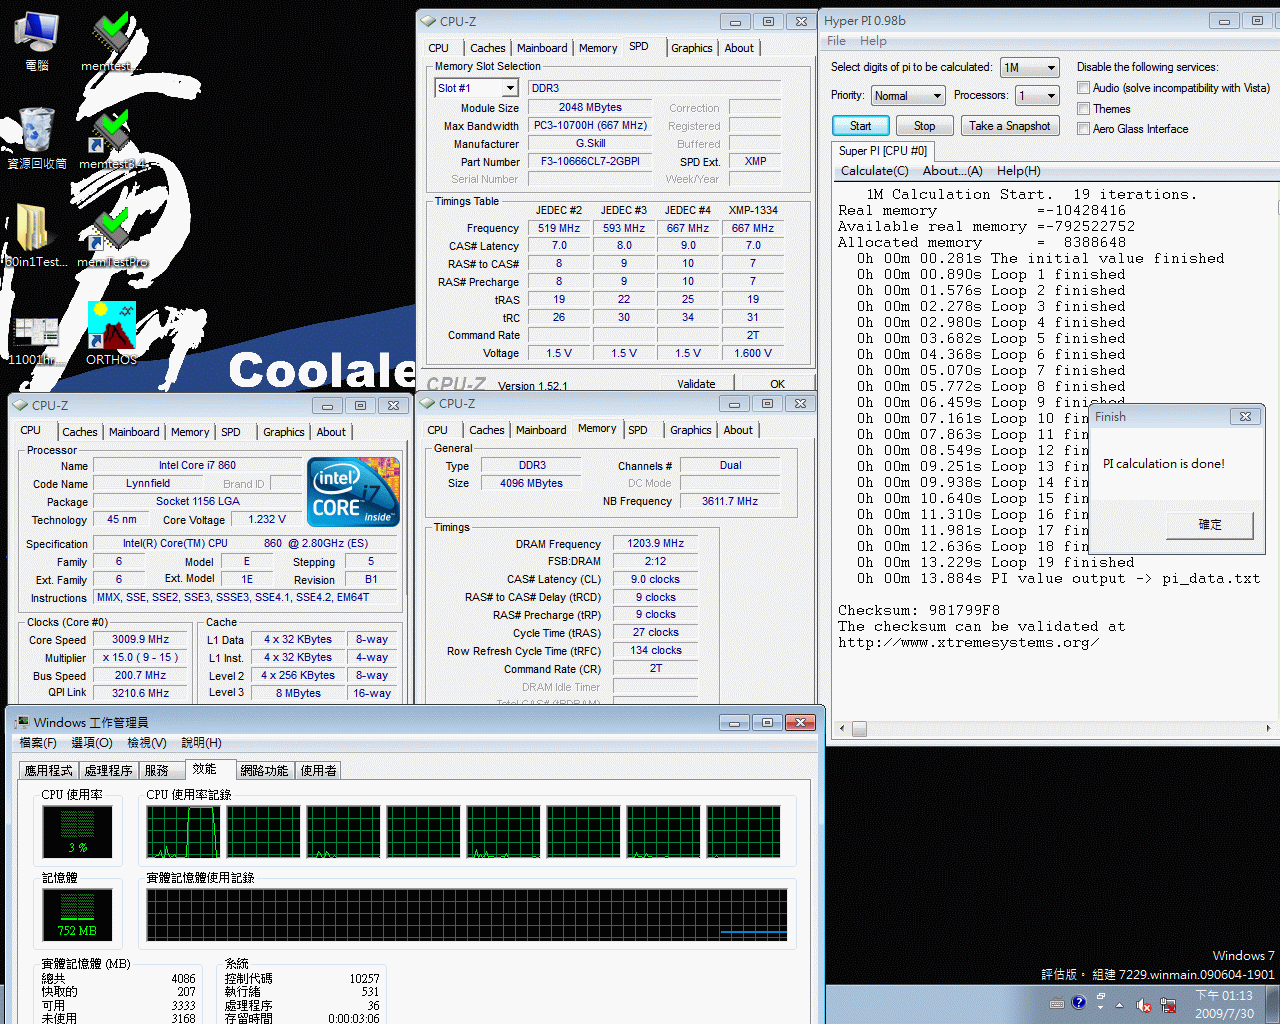Switch to 使用者 tab in Task Manager
Screen dimensions: 1280x1024
click(319, 770)
